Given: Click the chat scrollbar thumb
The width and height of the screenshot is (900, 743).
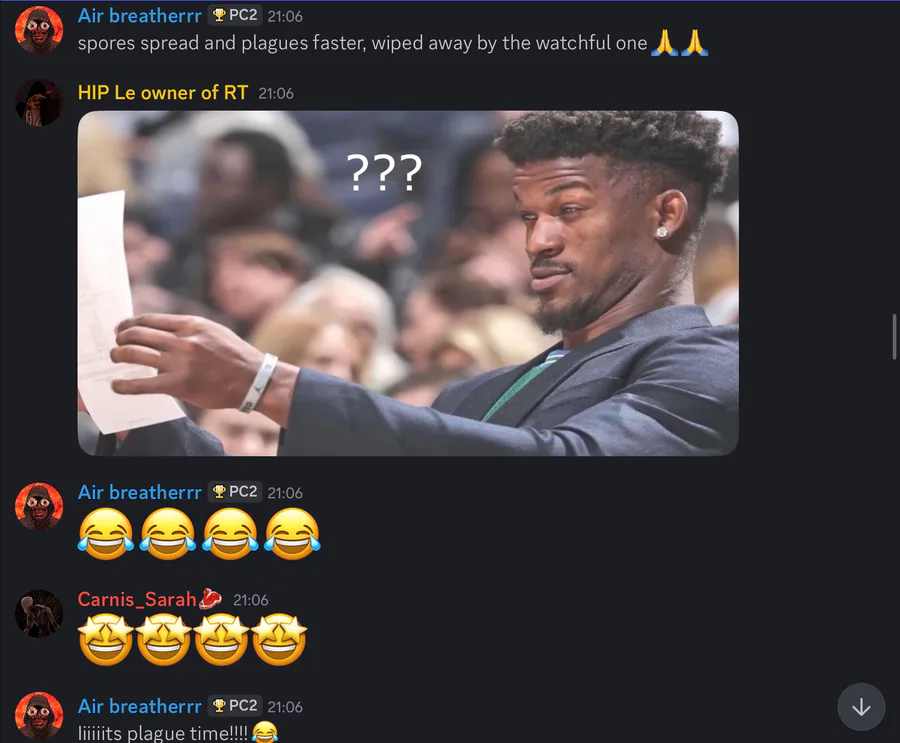Looking at the screenshot, I should point(894,336).
